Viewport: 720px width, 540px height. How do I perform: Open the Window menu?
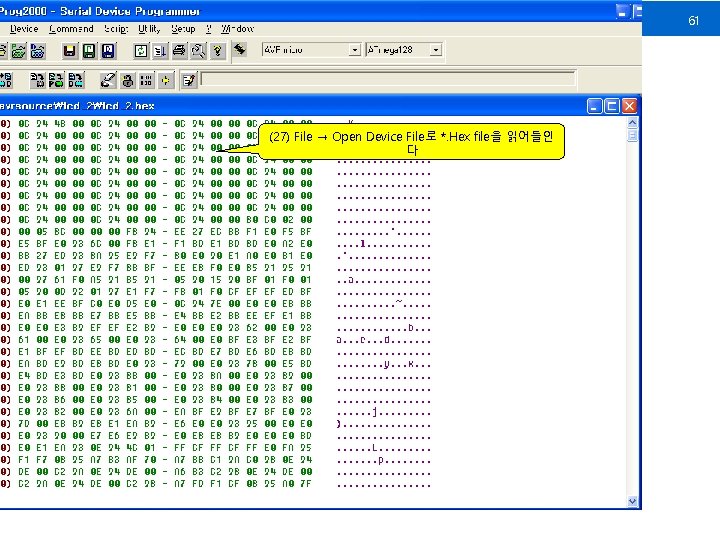pos(237,29)
